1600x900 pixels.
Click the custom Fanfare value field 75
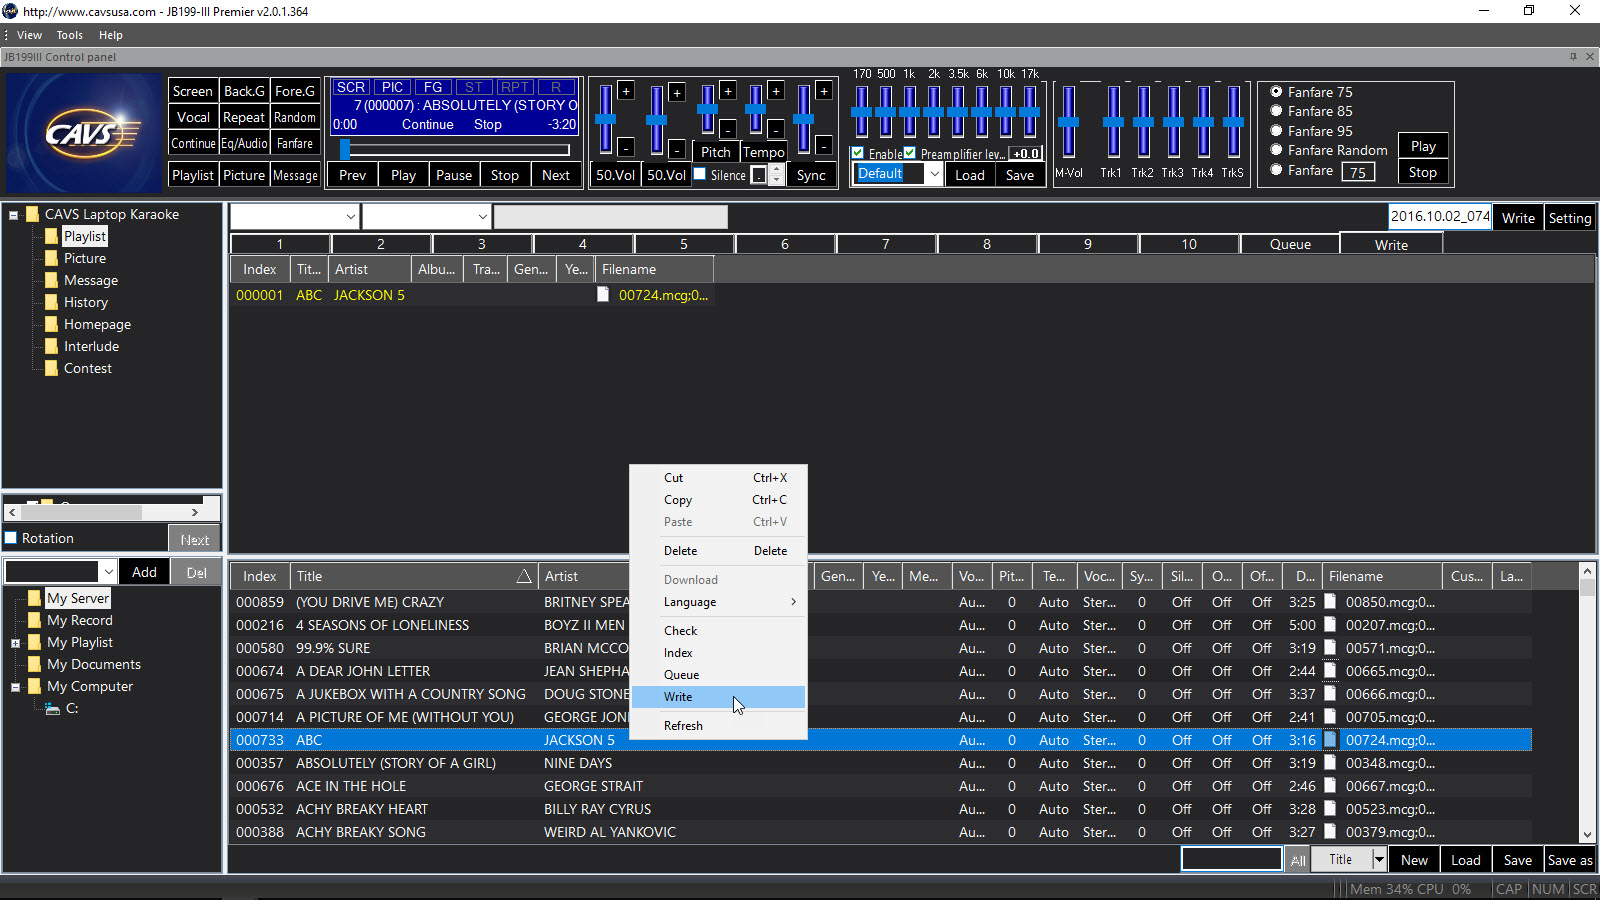click(x=1358, y=172)
